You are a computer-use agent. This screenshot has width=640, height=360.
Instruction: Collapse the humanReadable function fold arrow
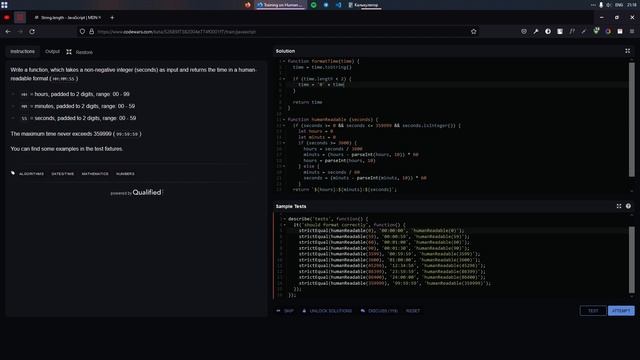click(x=284, y=120)
